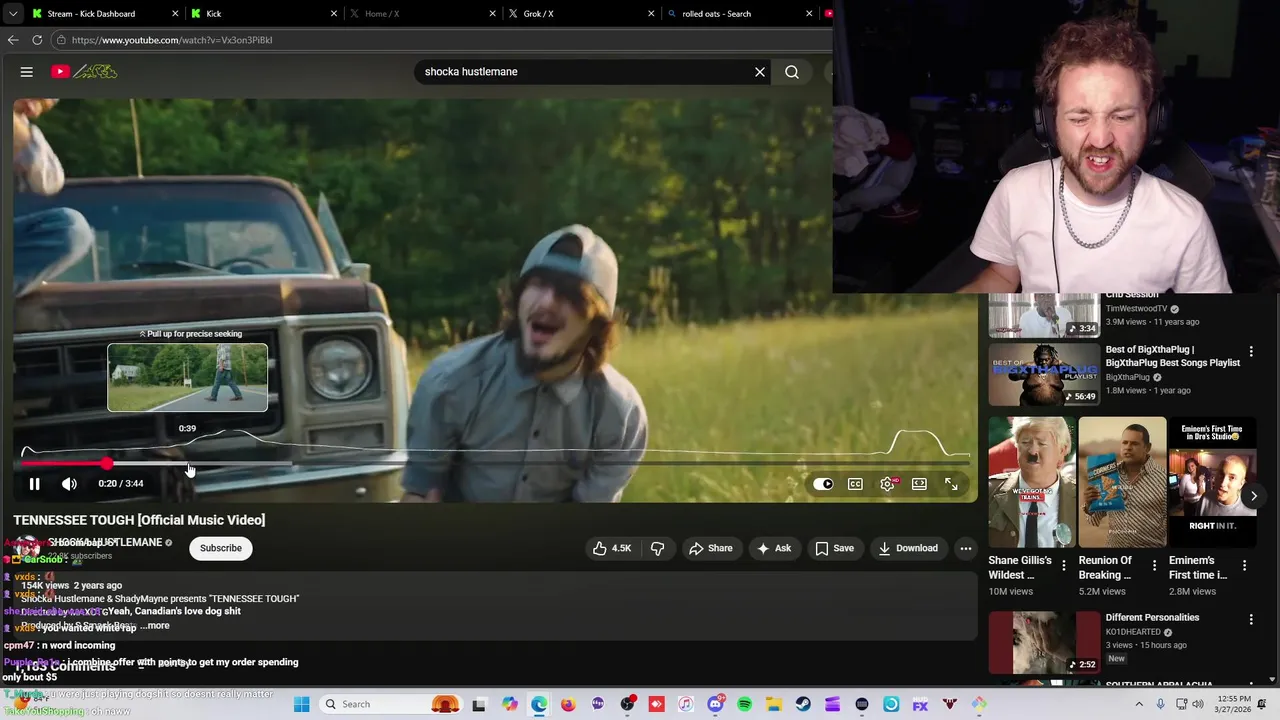The width and height of the screenshot is (1280, 720).
Task: Open Different Personalities video title
Action: (x=1152, y=618)
